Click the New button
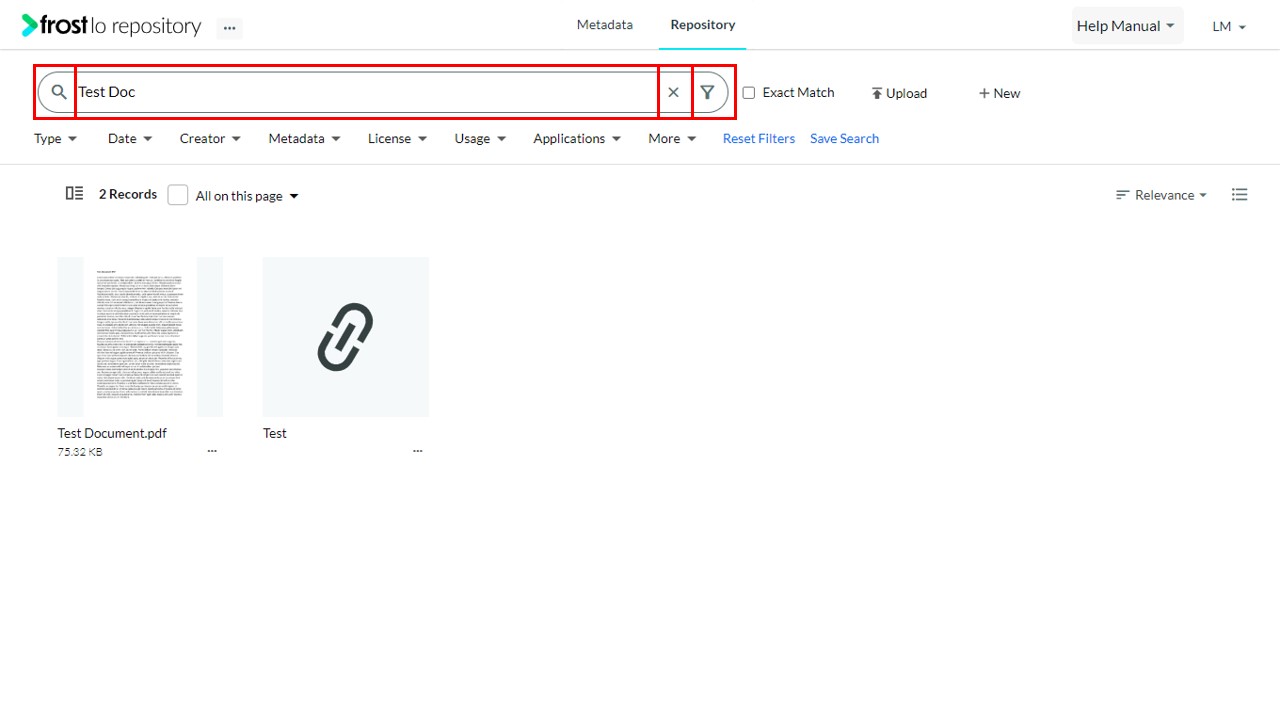 click(999, 93)
